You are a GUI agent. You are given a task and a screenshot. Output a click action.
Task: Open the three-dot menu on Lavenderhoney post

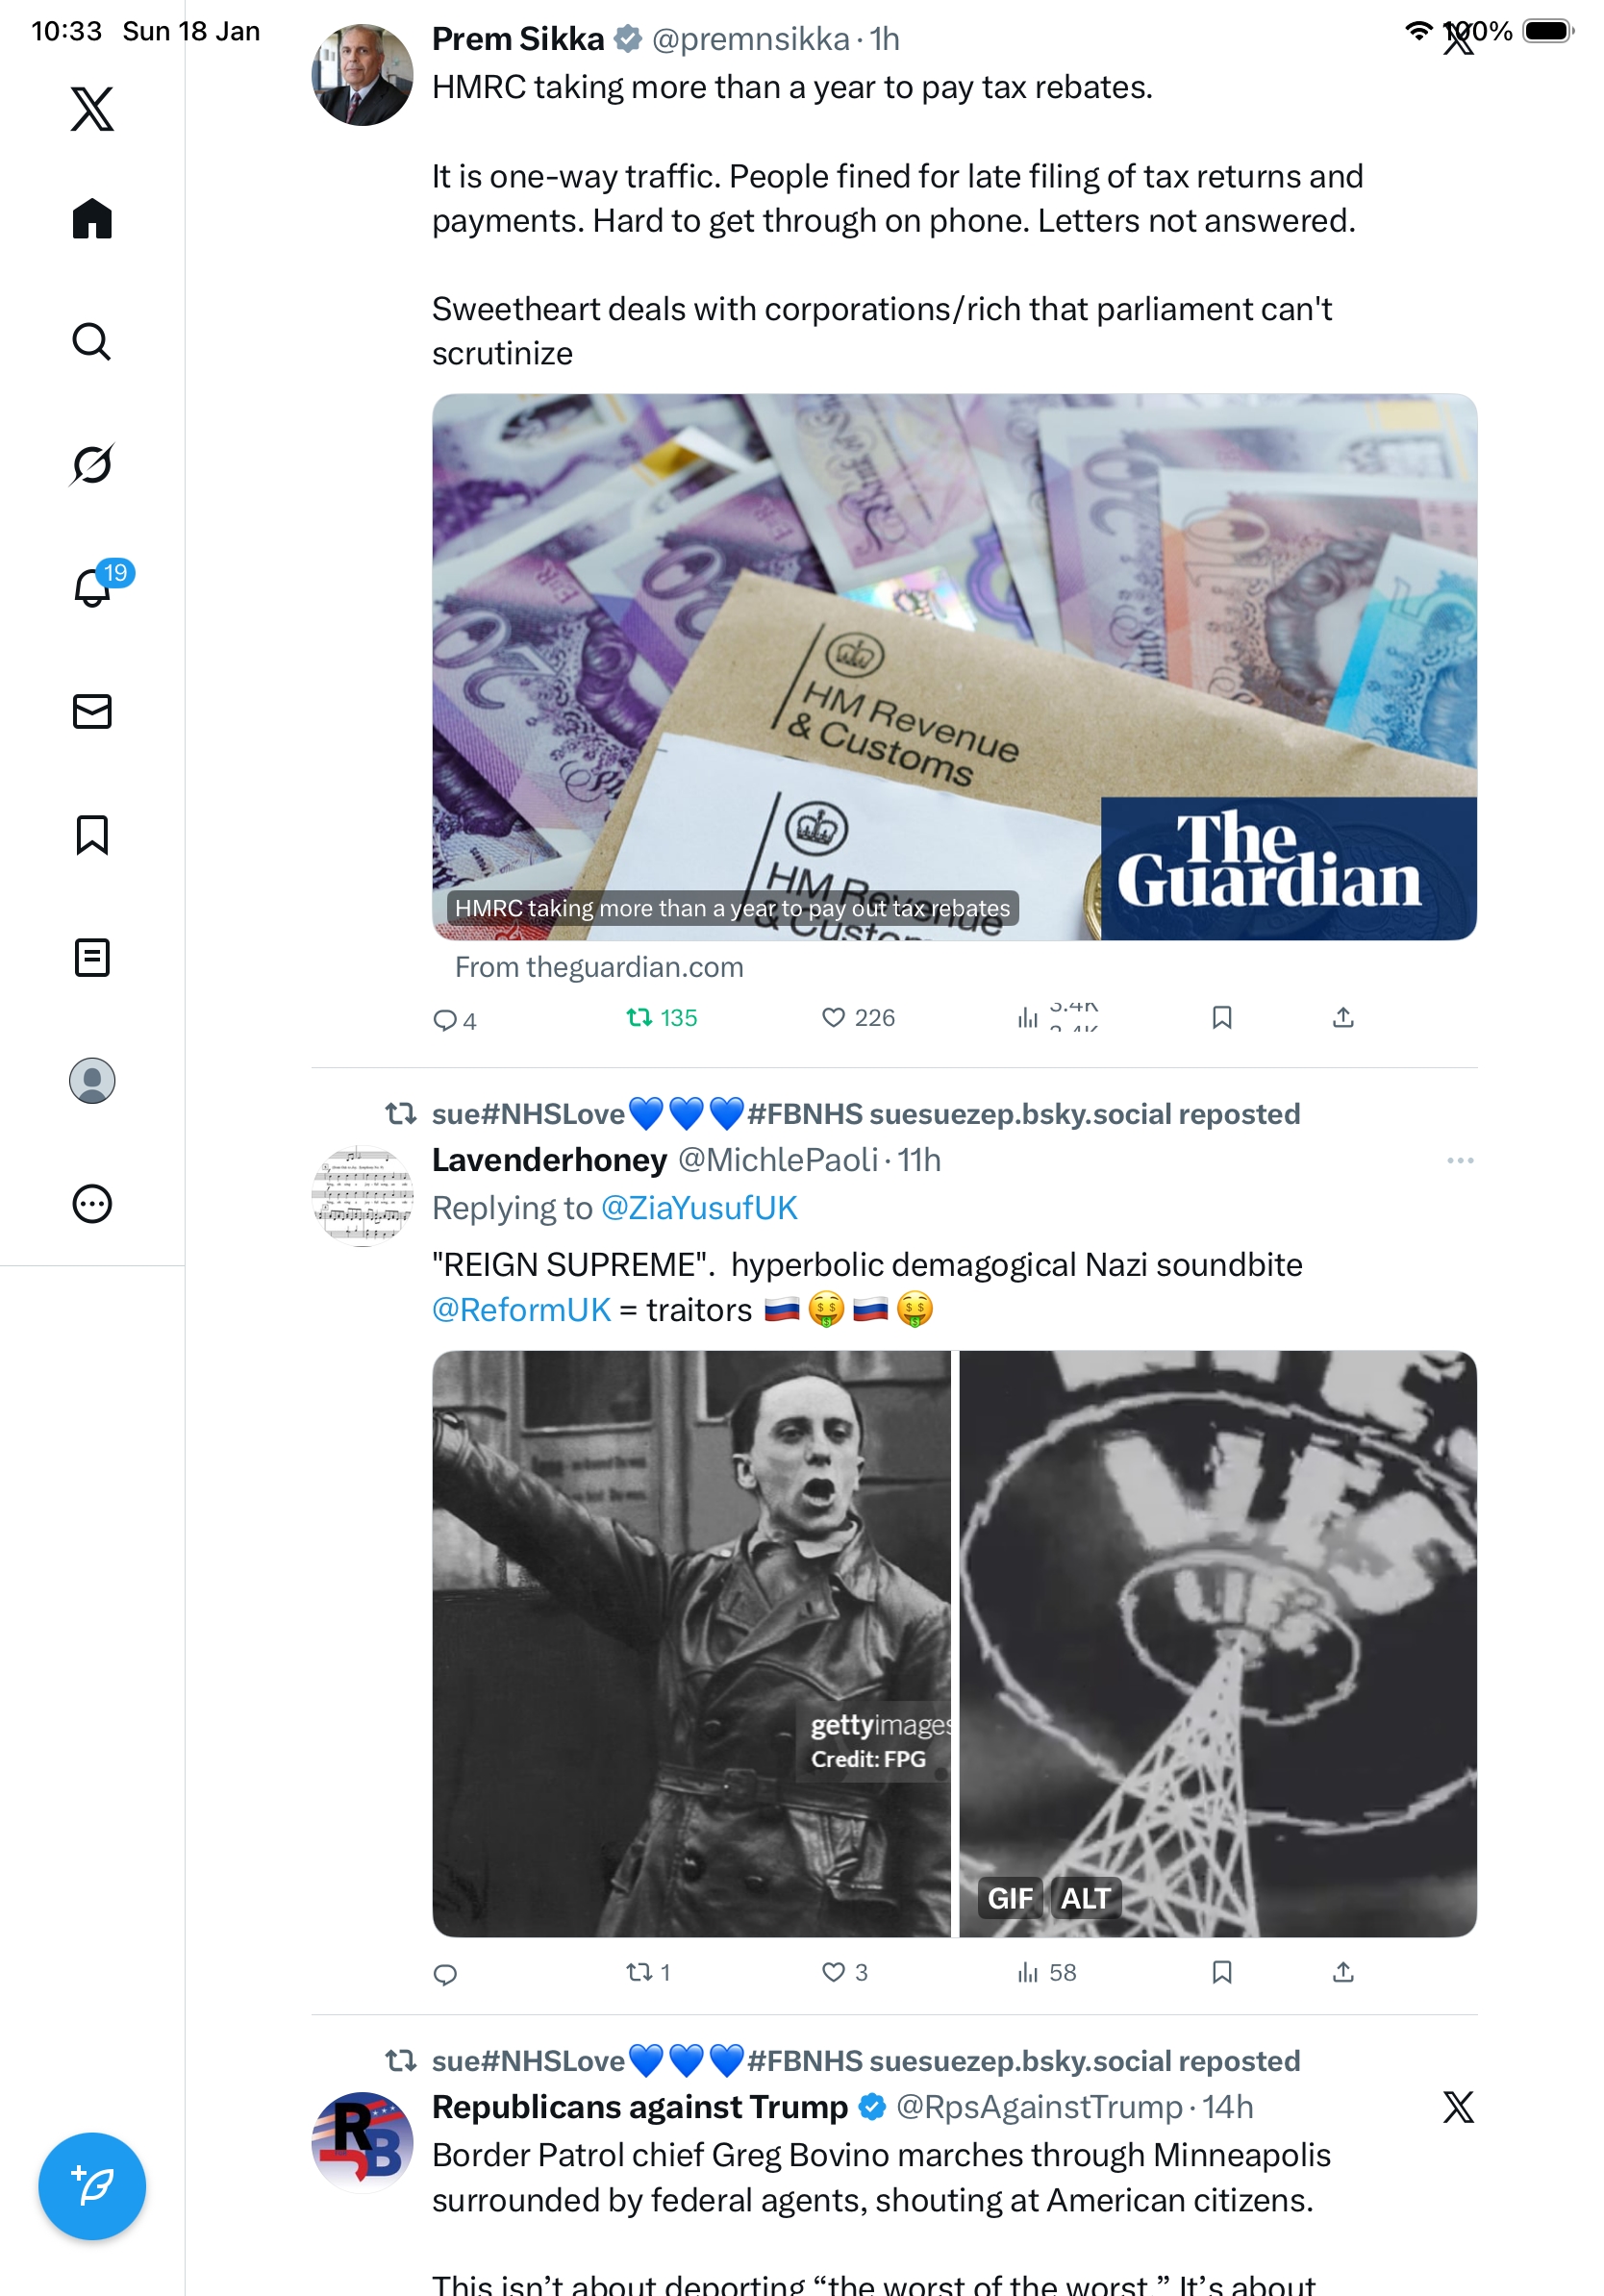[x=1460, y=1160]
